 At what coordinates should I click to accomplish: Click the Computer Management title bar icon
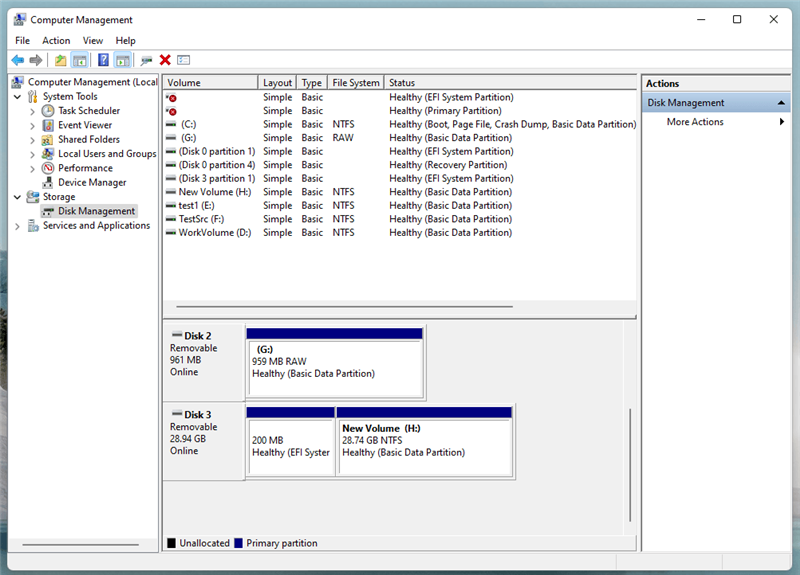point(19,19)
